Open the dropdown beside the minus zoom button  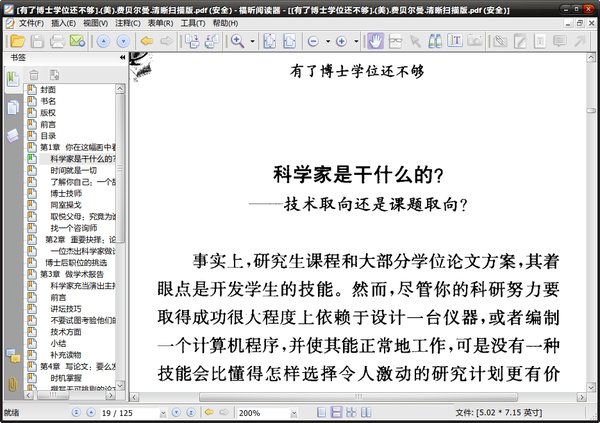click(328, 41)
